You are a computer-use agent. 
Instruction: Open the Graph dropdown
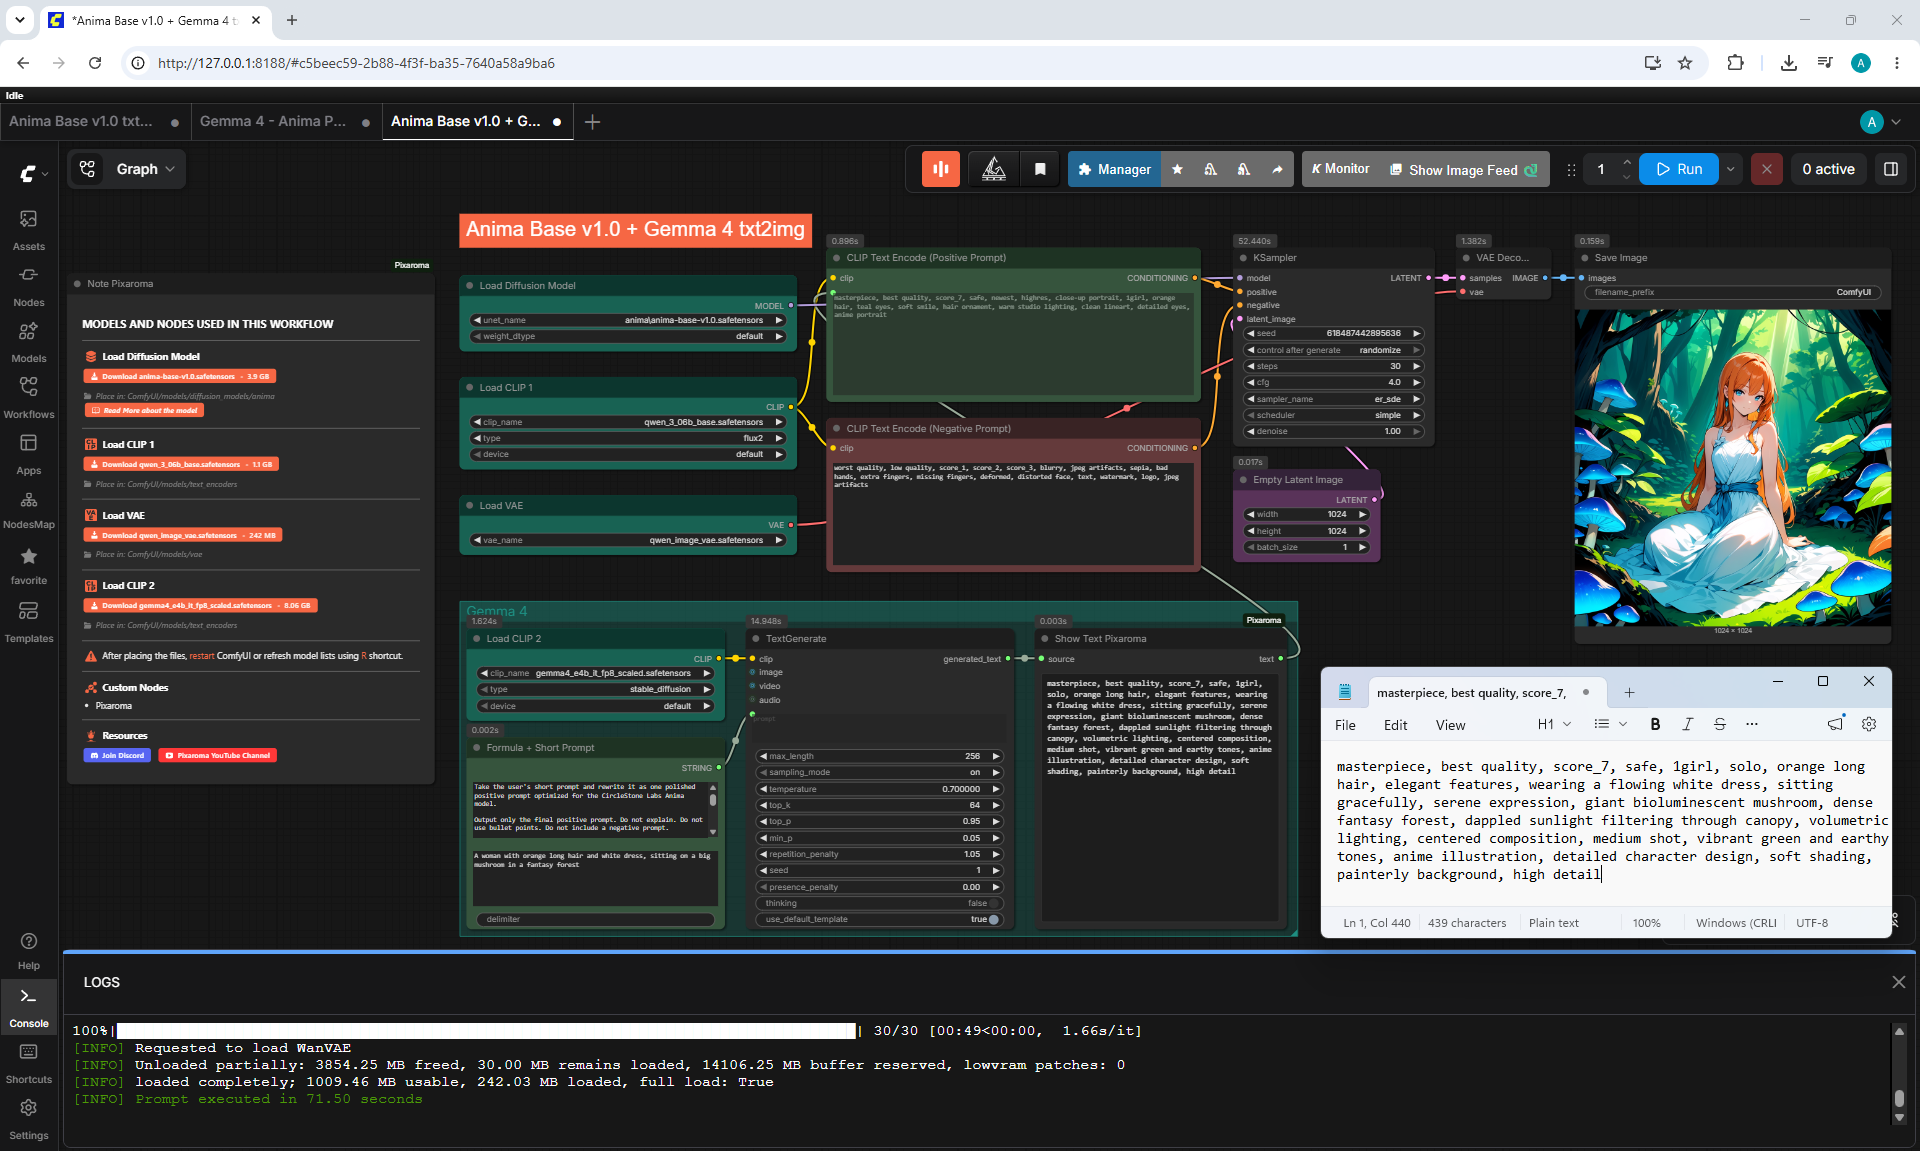[x=145, y=169]
